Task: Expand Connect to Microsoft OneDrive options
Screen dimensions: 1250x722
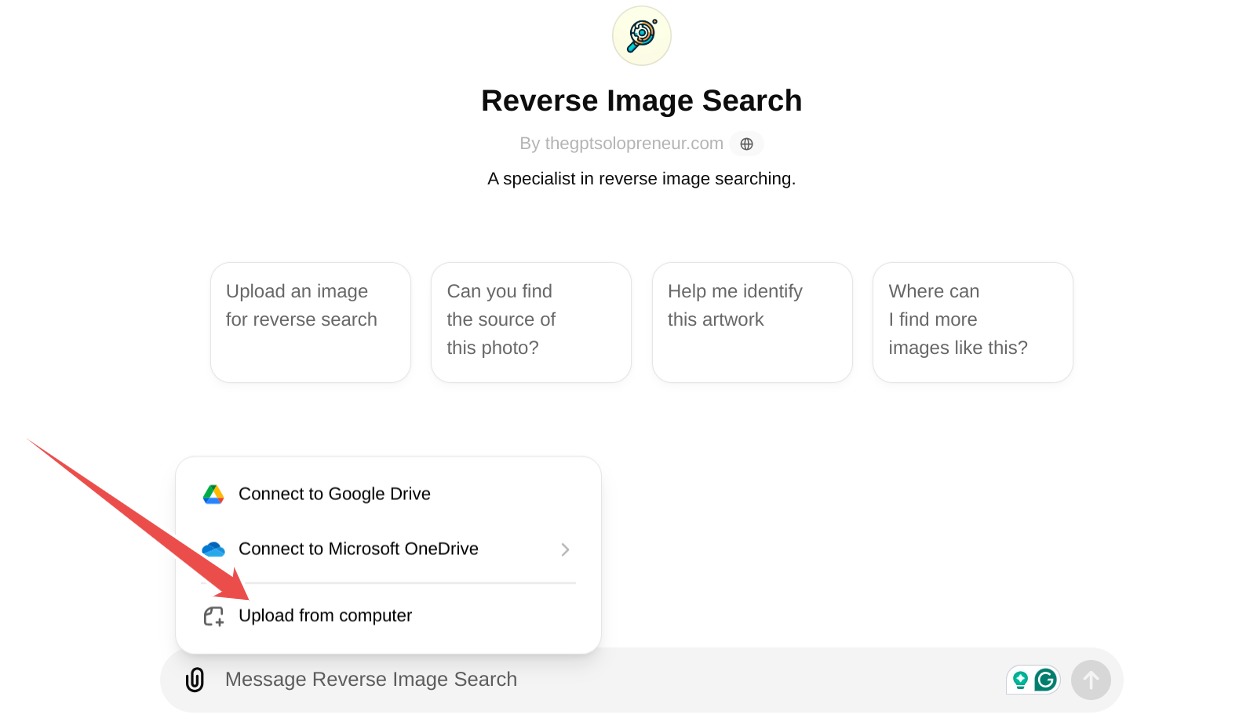Action: pyautogui.click(x=565, y=549)
